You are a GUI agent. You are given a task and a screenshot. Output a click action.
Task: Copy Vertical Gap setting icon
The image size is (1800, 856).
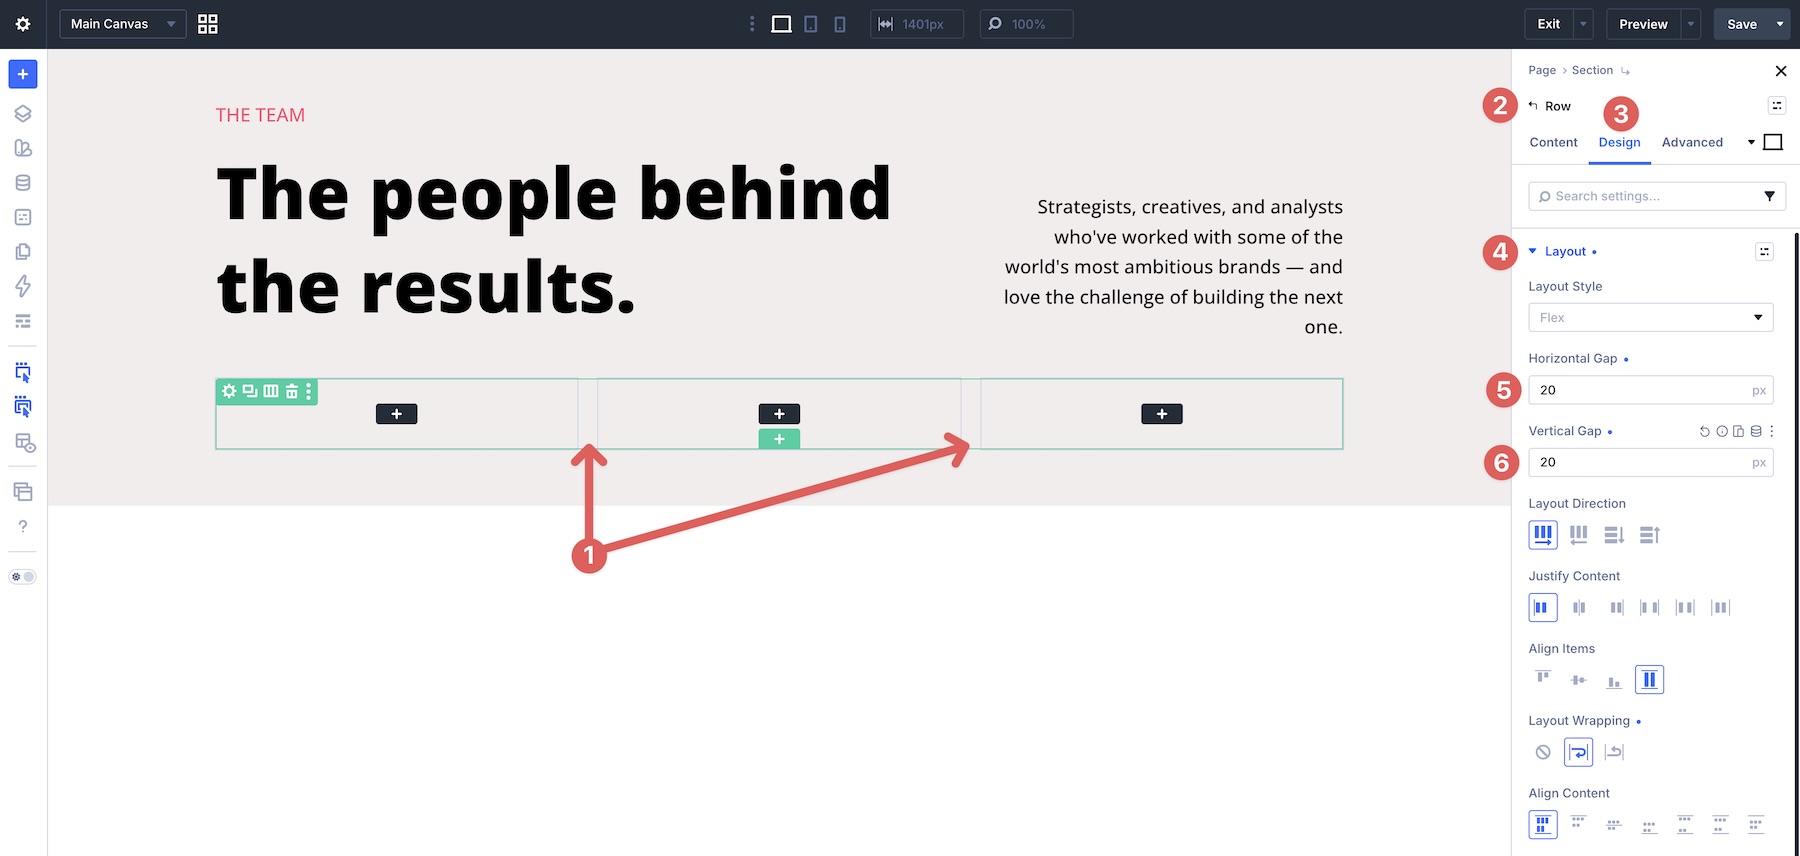point(1739,432)
